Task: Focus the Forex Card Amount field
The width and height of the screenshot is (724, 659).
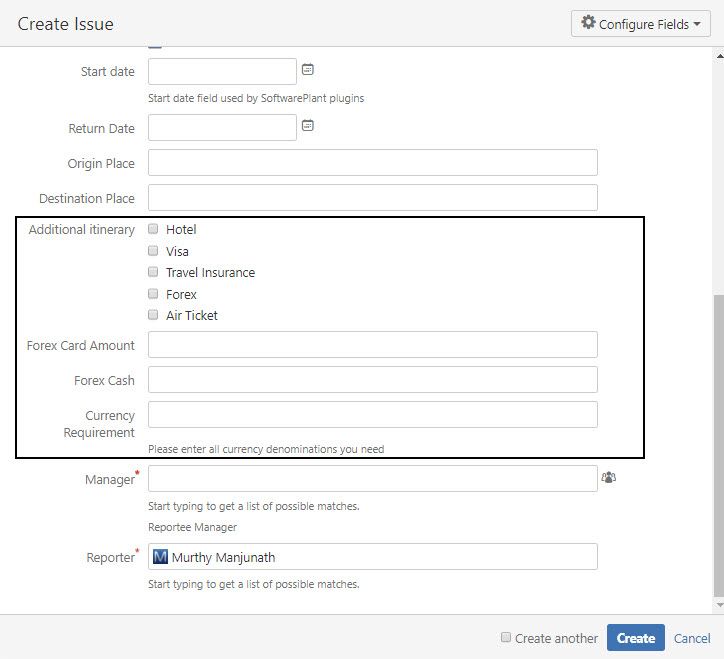Action: pos(373,345)
